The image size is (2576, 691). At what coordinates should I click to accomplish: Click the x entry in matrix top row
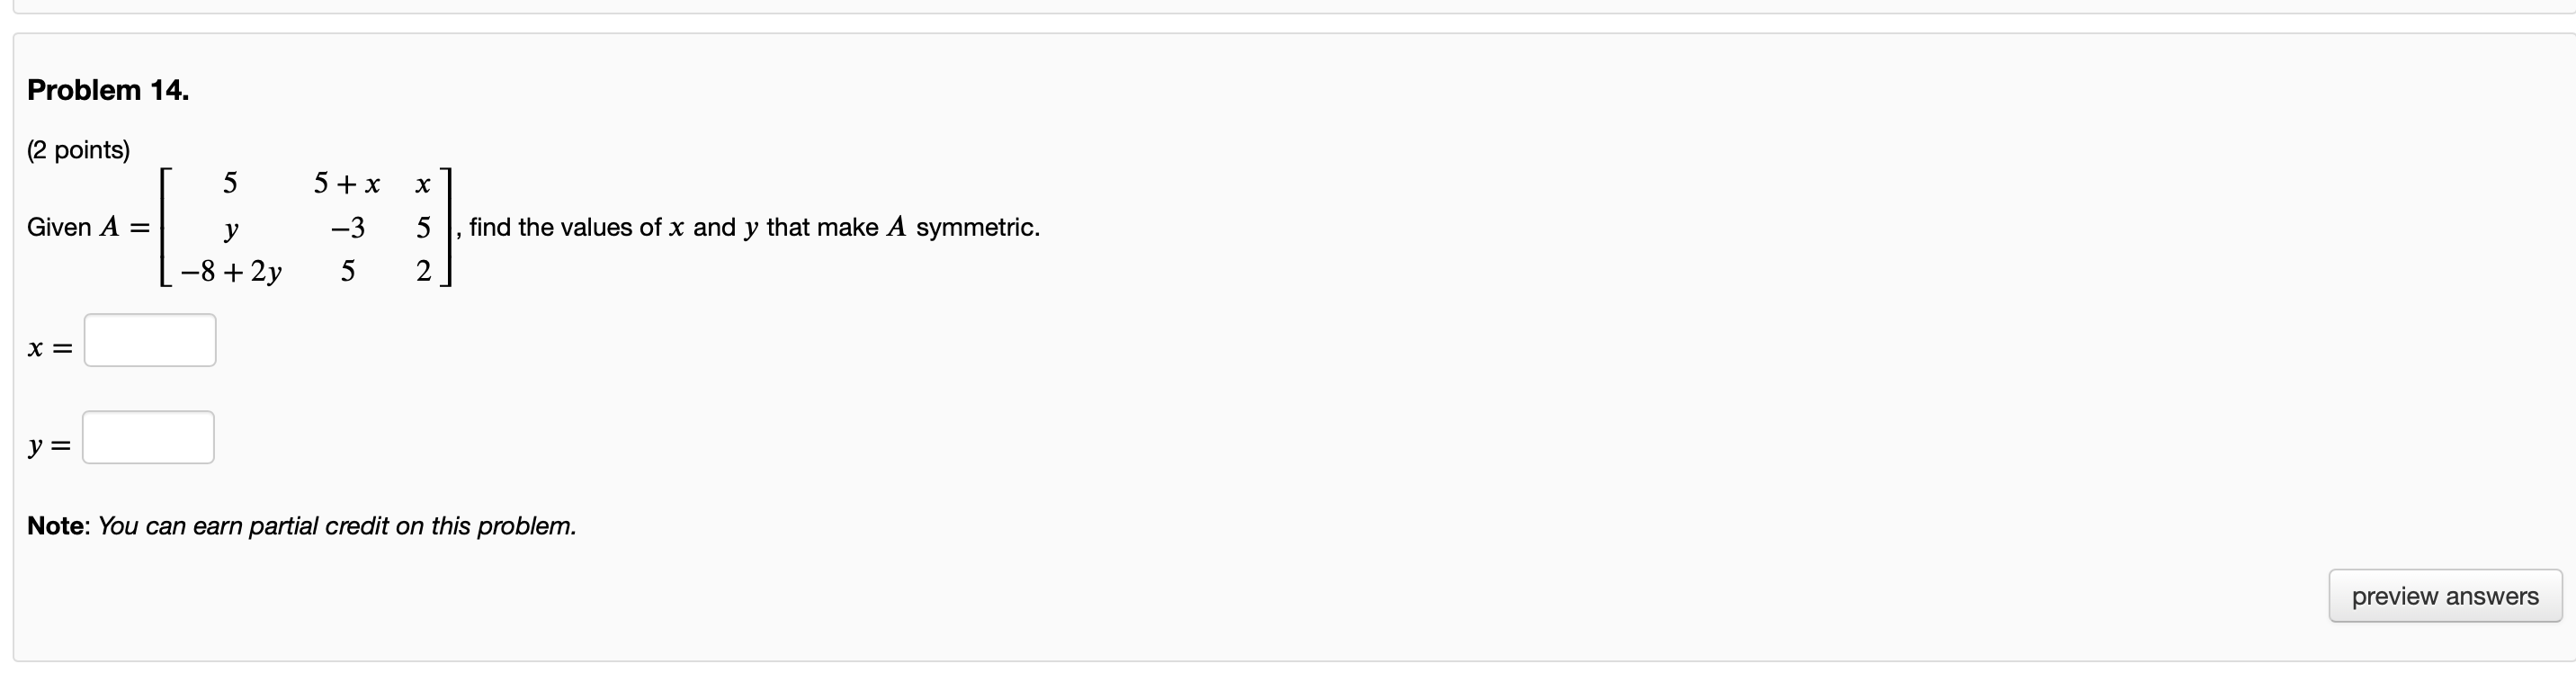pos(423,185)
